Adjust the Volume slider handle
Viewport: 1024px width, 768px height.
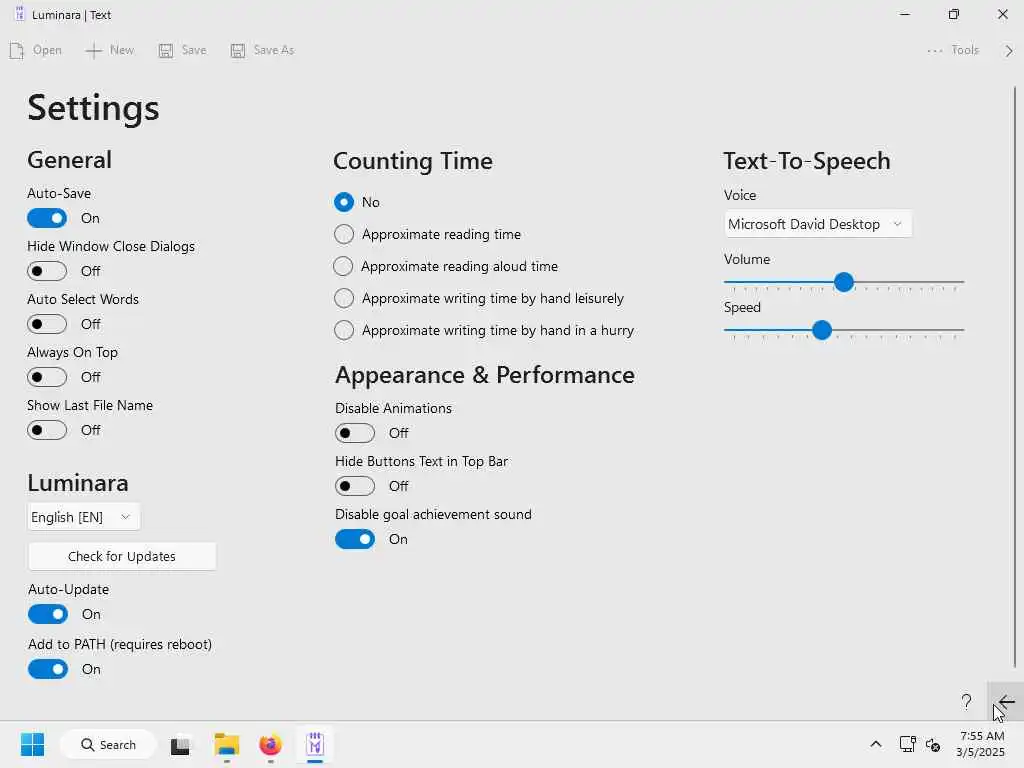coord(844,282)
